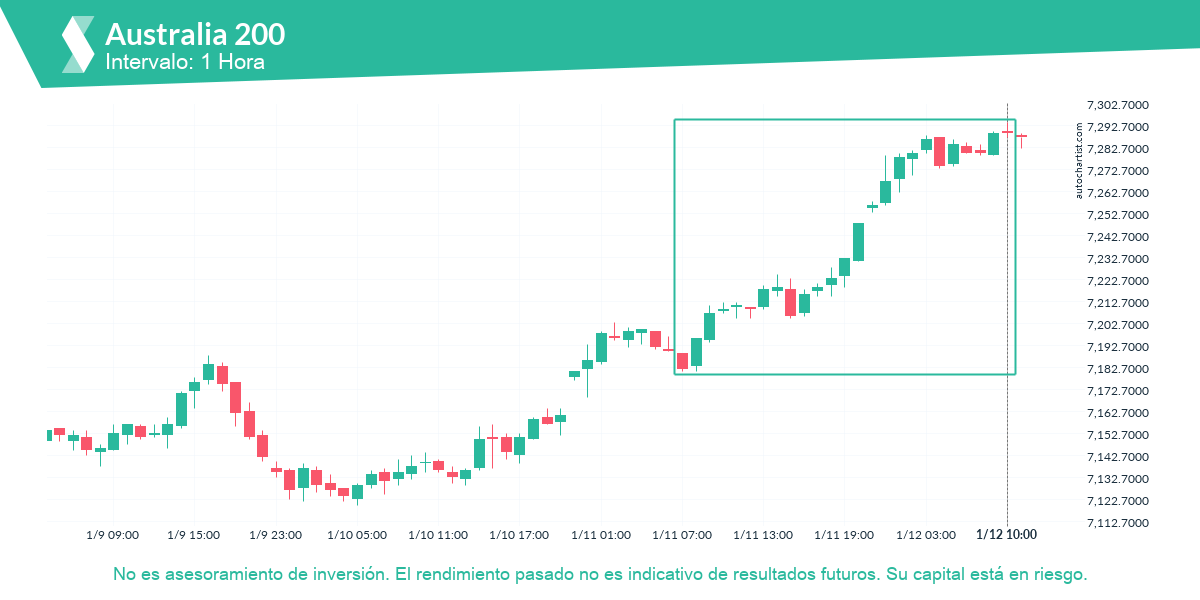Click the 7,302.7000 price level
This screenshot has width=1200, height=600.
click(x=1117, y=105)
